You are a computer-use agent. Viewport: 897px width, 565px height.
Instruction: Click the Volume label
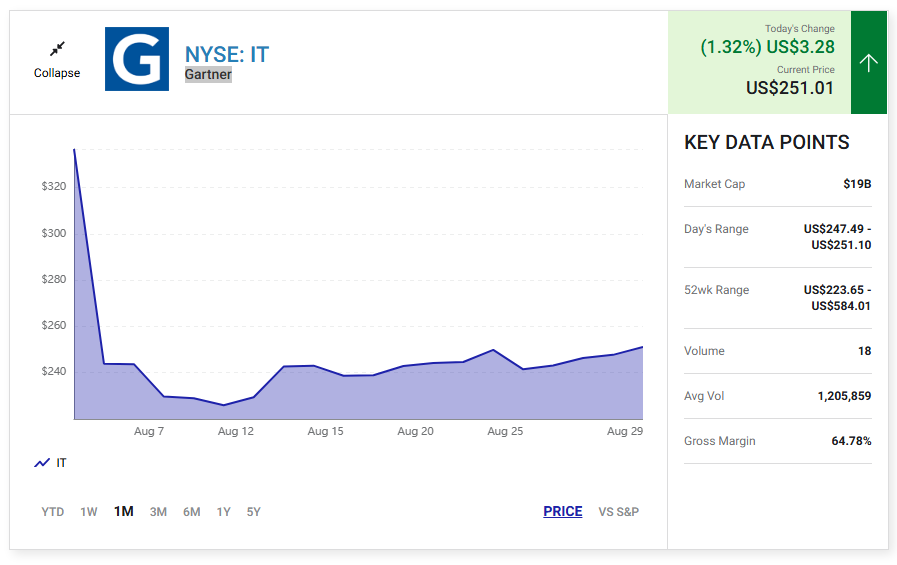pyautogui.click(x=704, y=351)
